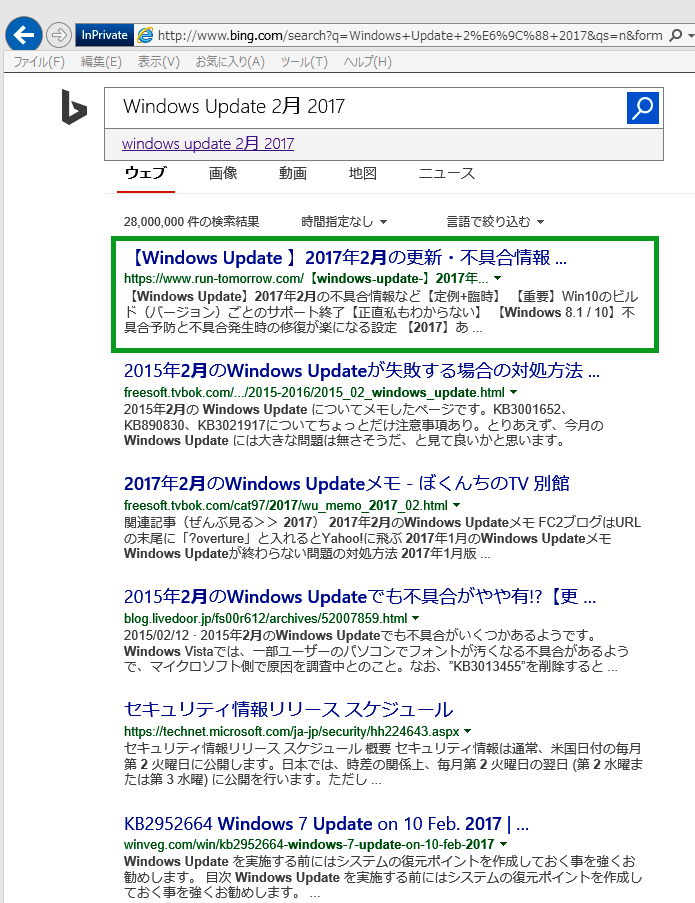The image size is (695, 903).
Task: Open the ヘルプ(H) menu
Action: [367, 62]
